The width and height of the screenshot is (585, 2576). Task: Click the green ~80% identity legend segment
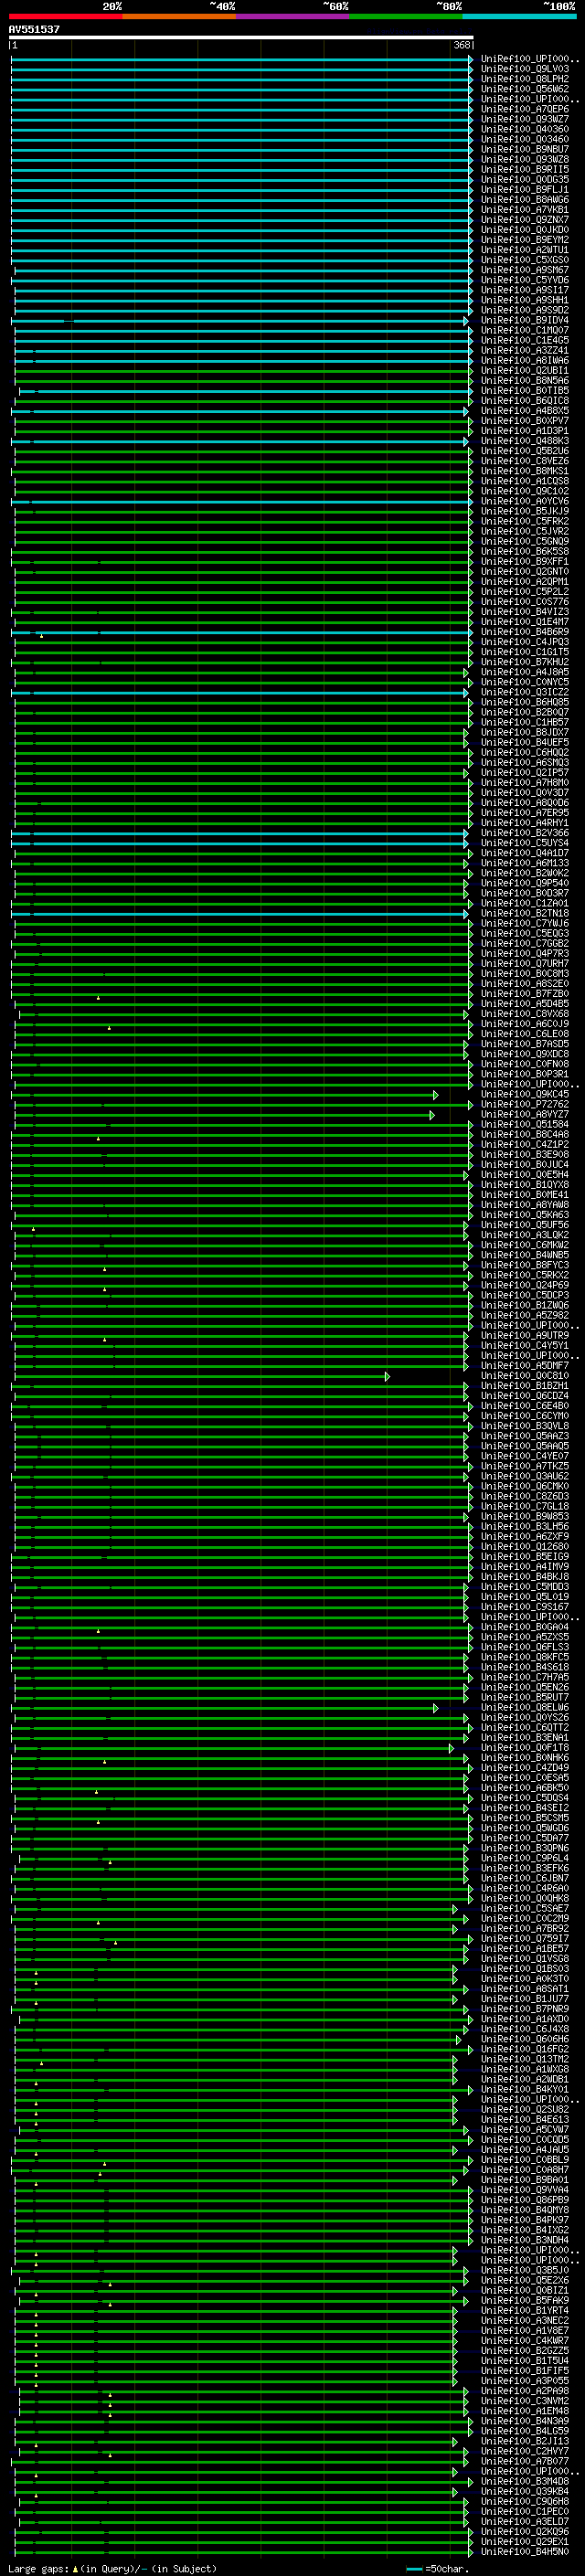[406, 16]
